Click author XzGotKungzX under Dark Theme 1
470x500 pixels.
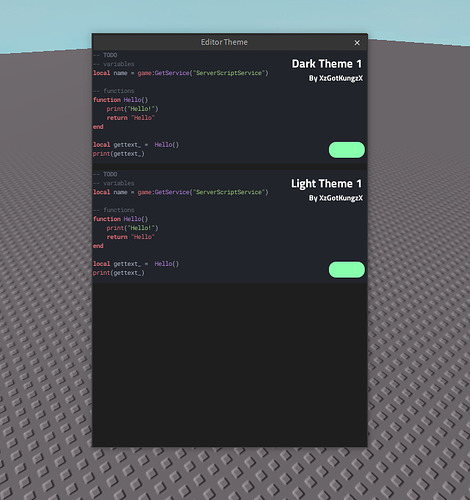[x=335, y=78]
